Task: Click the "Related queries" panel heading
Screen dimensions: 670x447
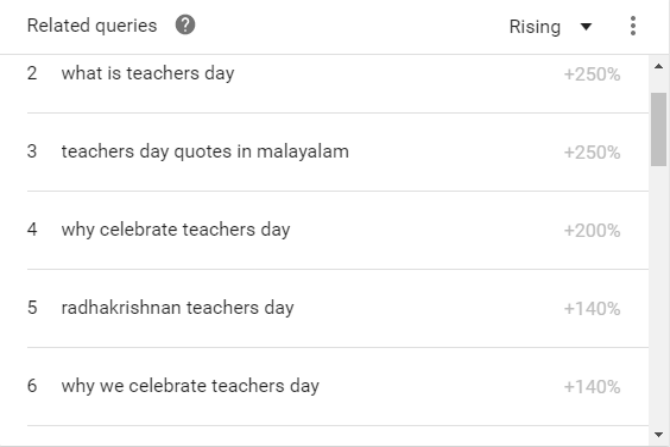Action: point(92,26)
